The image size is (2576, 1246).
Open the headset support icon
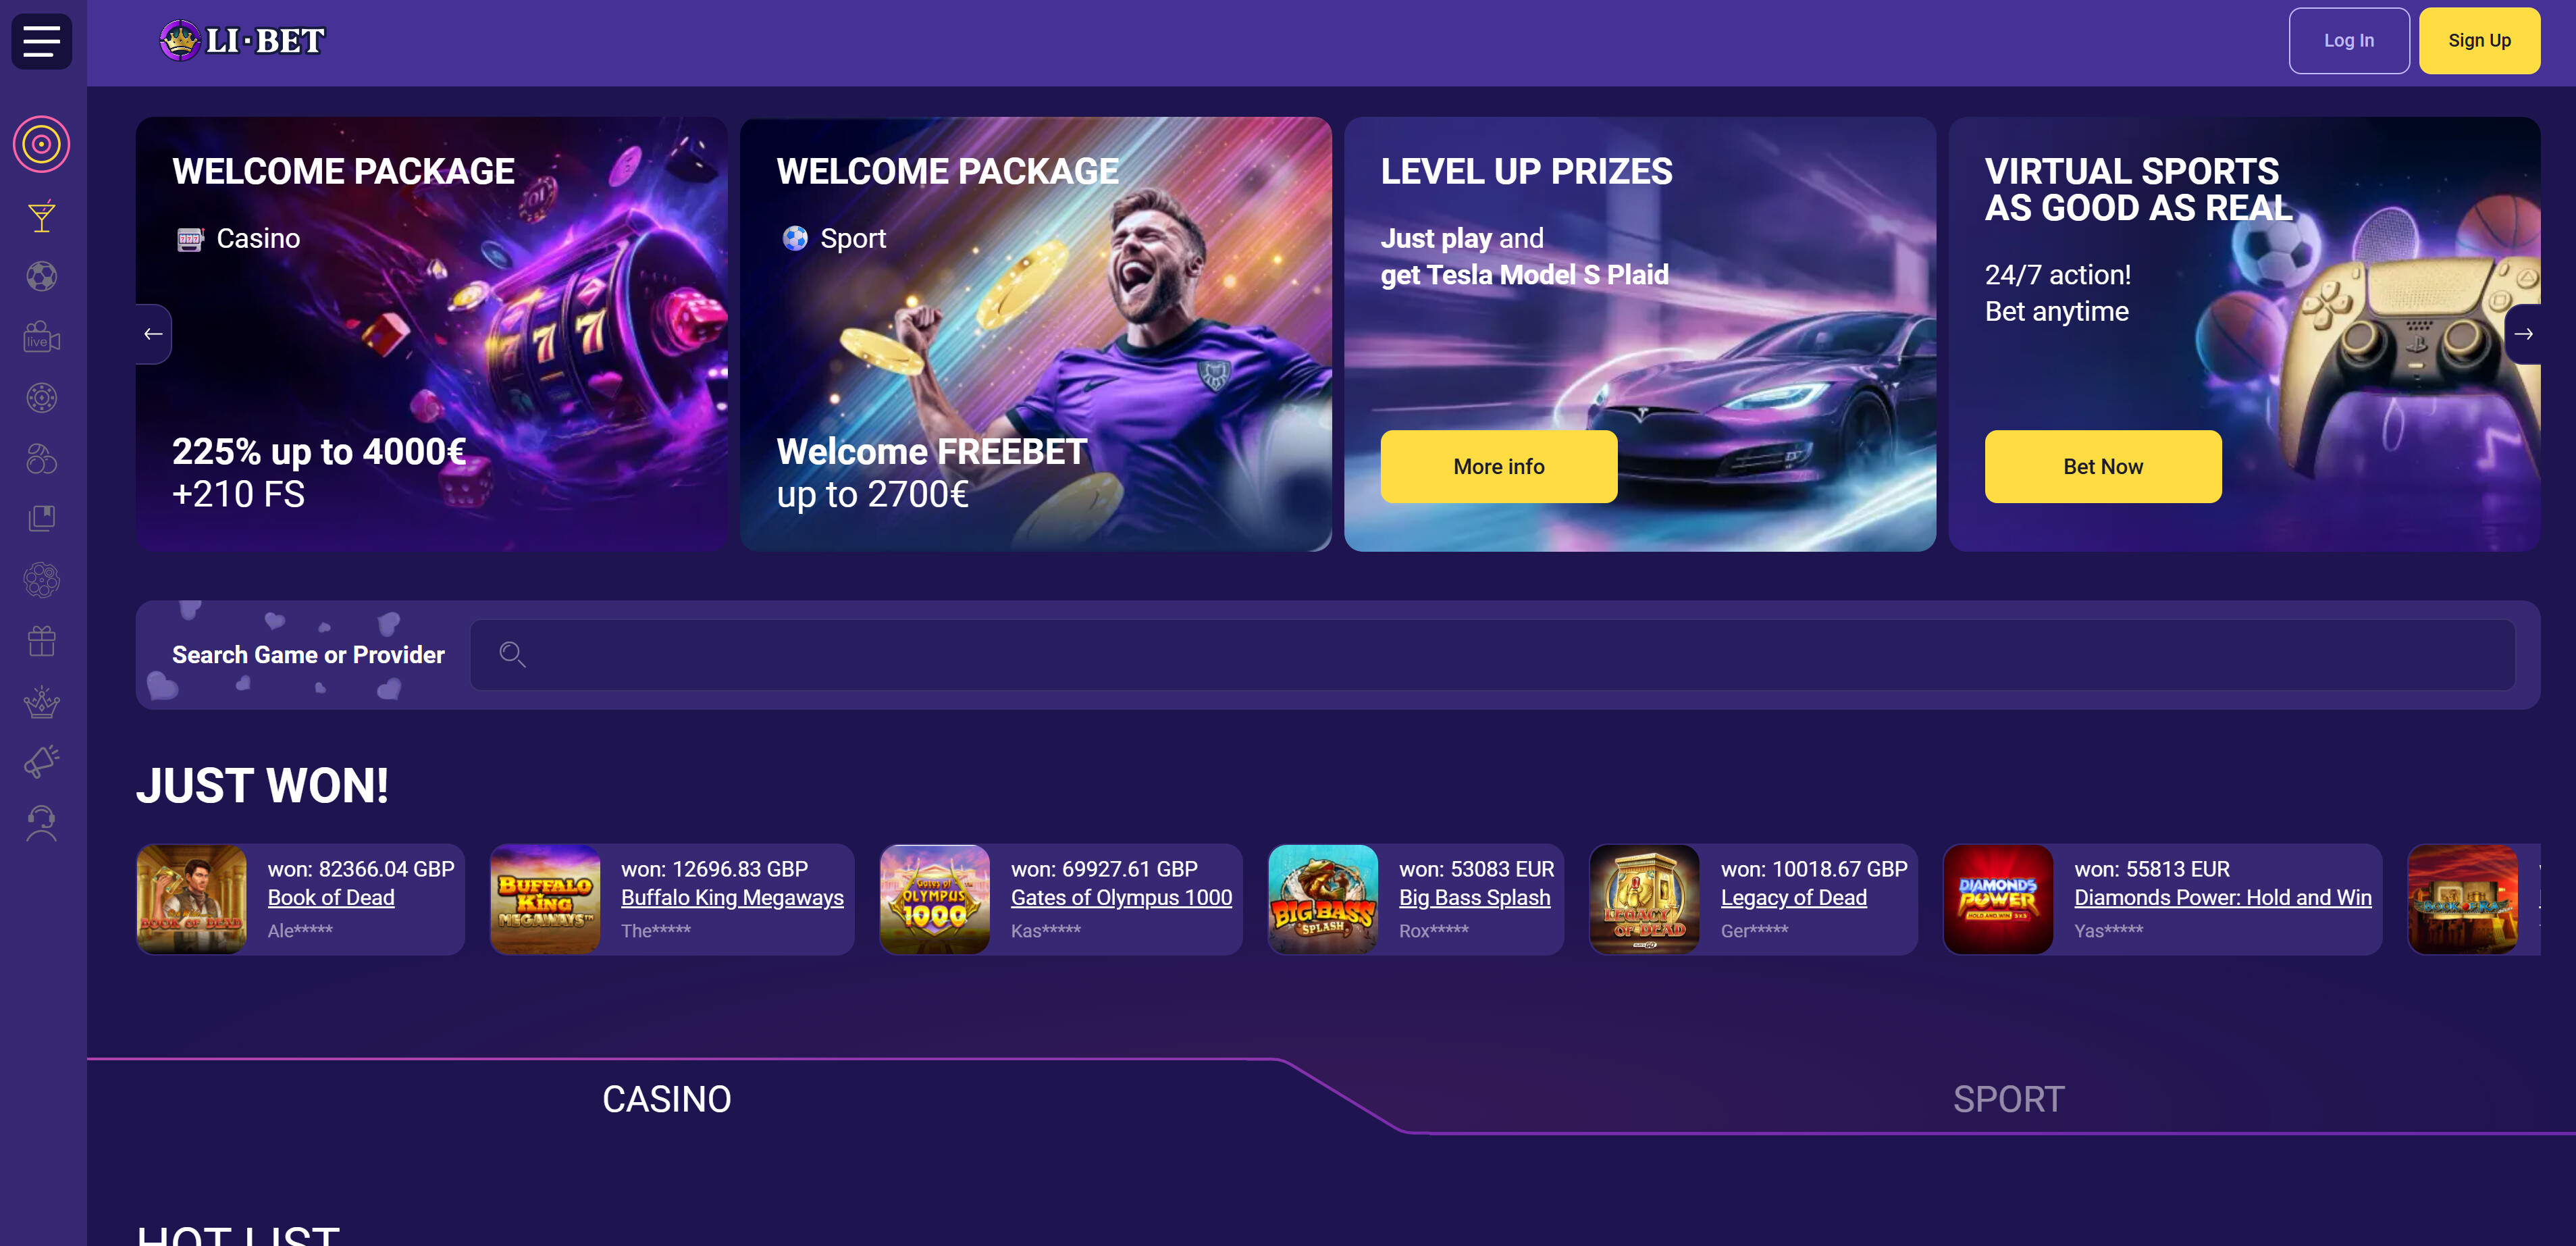click(41, 823)
